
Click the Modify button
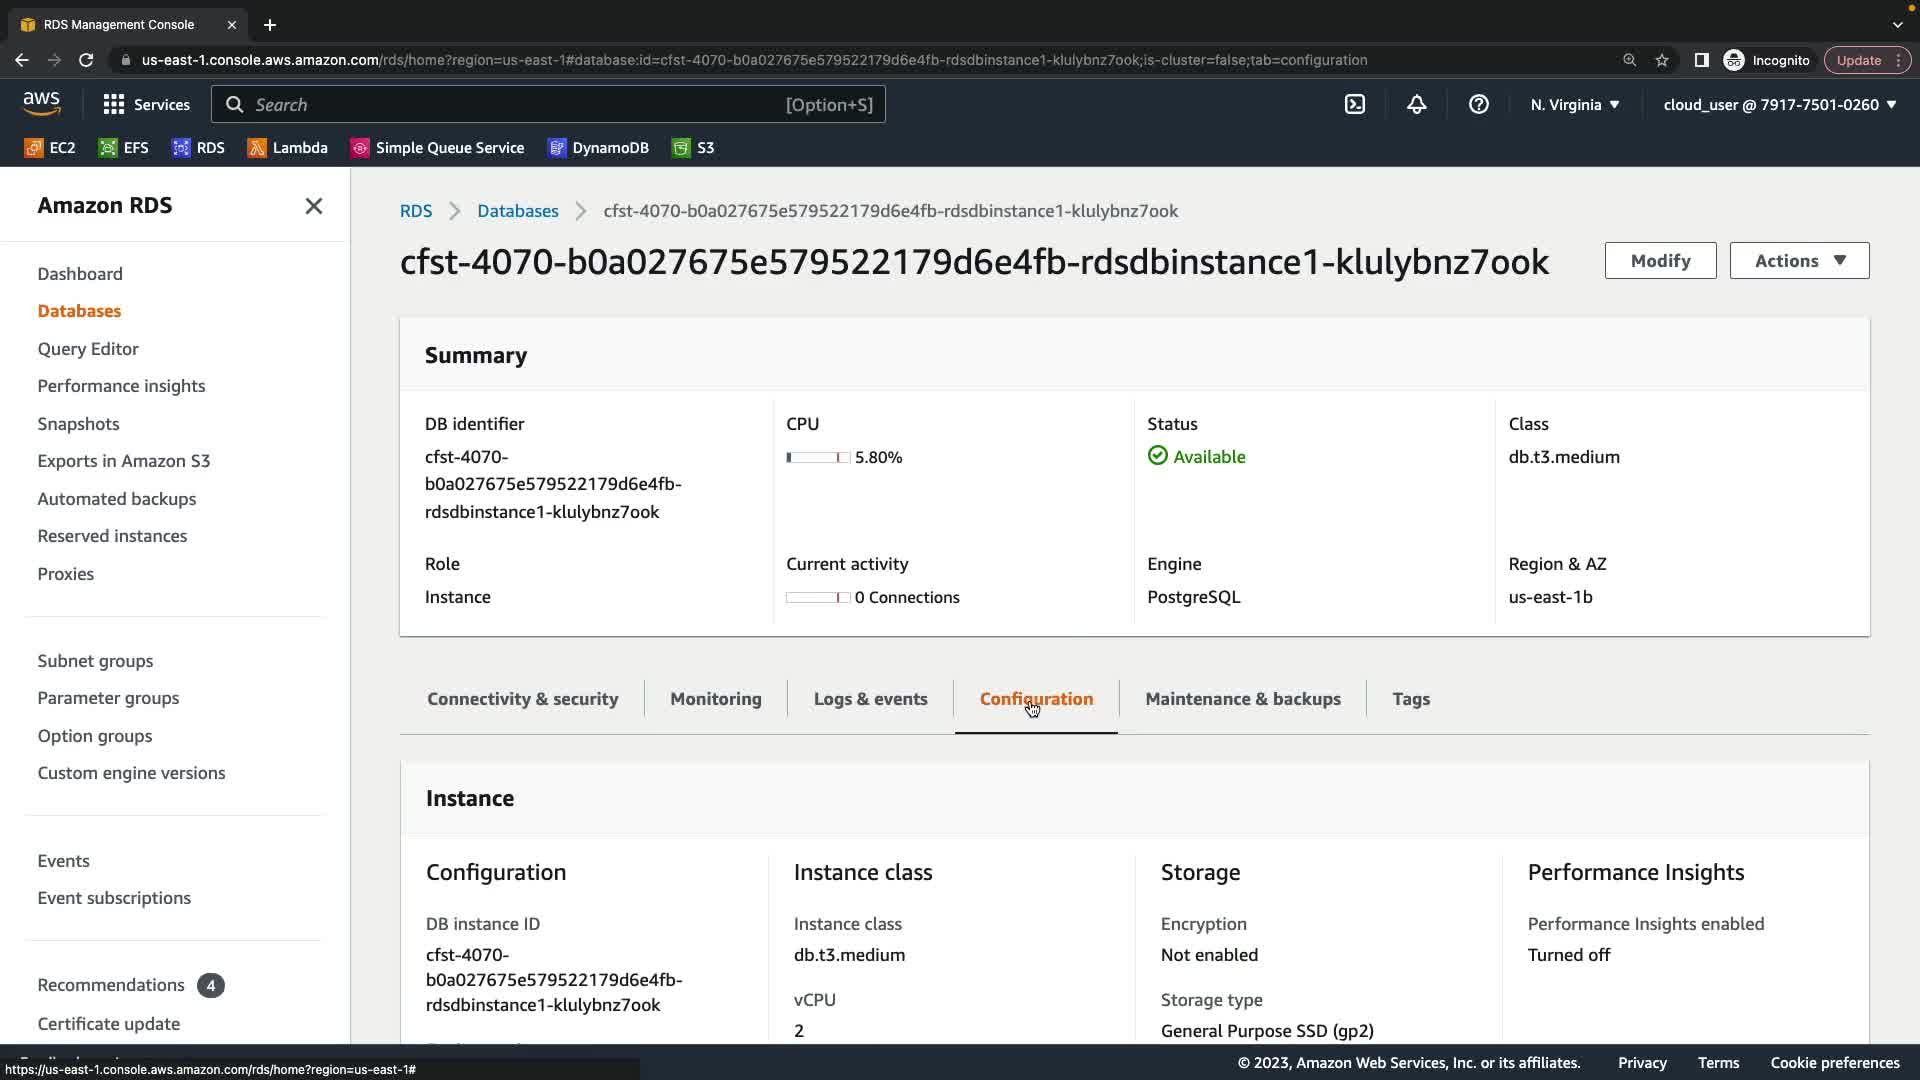point(1660,261)
